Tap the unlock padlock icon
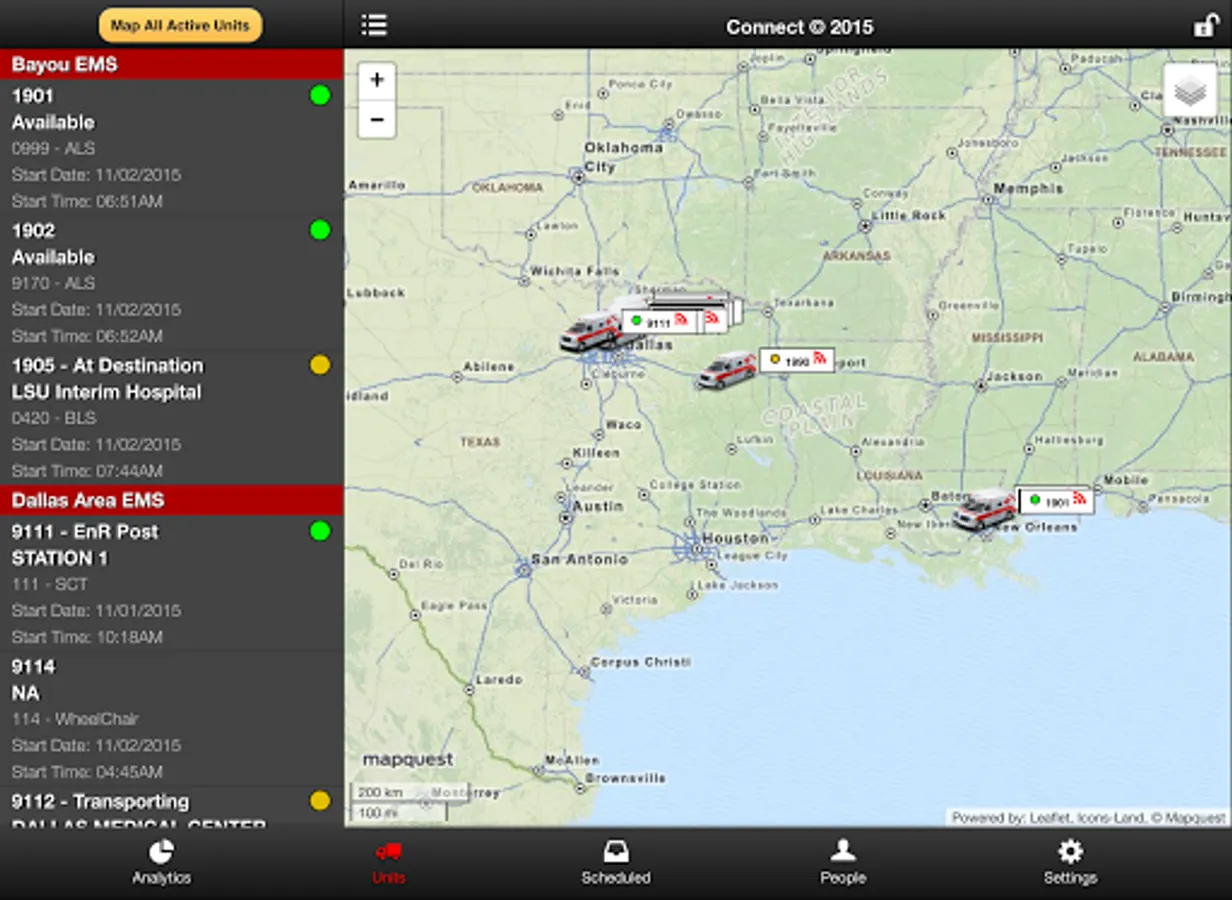This screenshot has height=900, width=1232. 1206,25
